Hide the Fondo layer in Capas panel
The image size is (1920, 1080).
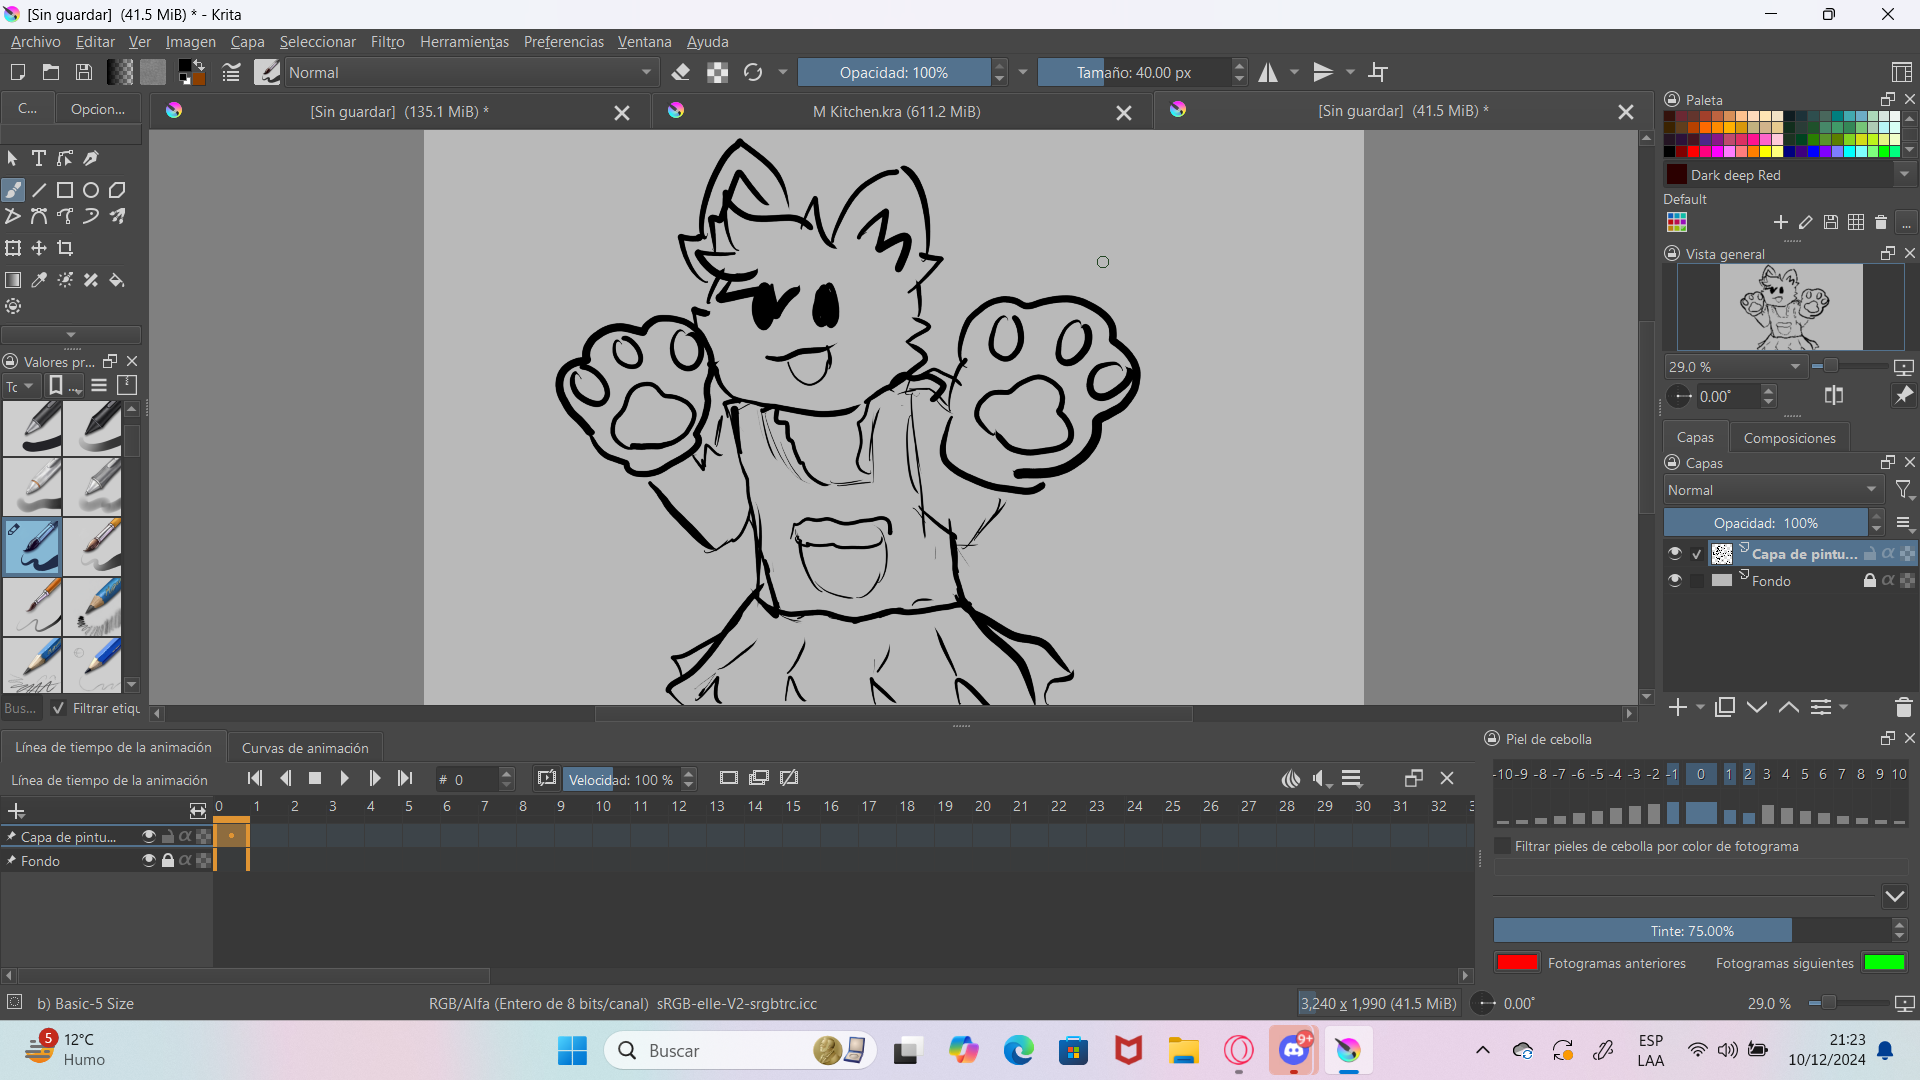[1675, 580]
